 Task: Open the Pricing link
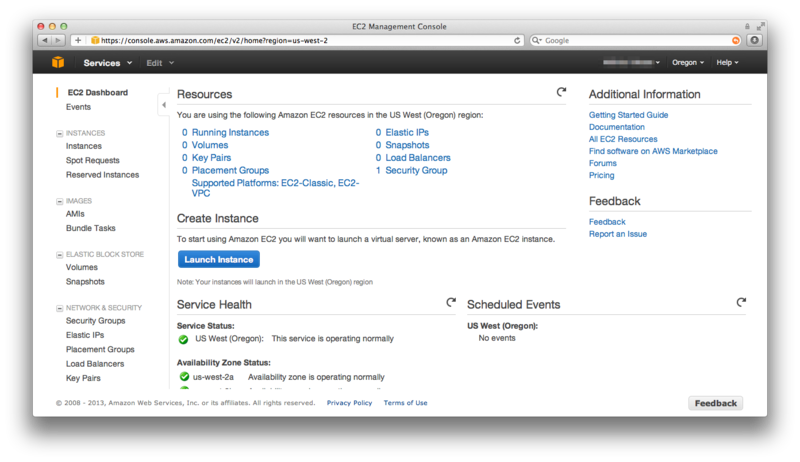point(602,175)
